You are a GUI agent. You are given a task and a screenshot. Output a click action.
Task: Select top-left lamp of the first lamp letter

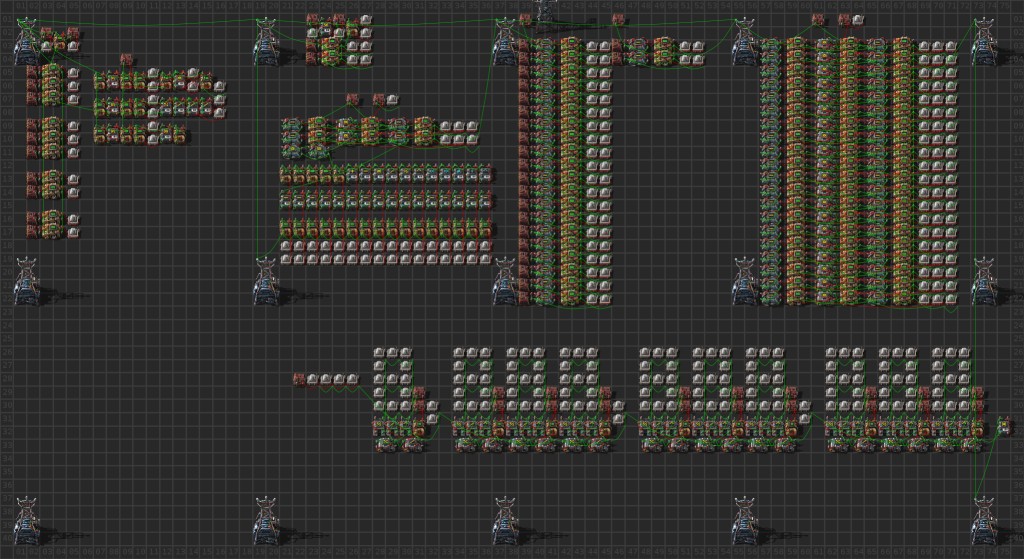(x=379, y=353)
